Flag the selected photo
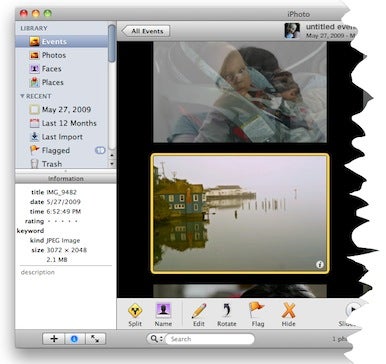This screenshot has height=364, width=386. [x=257, y=315]
